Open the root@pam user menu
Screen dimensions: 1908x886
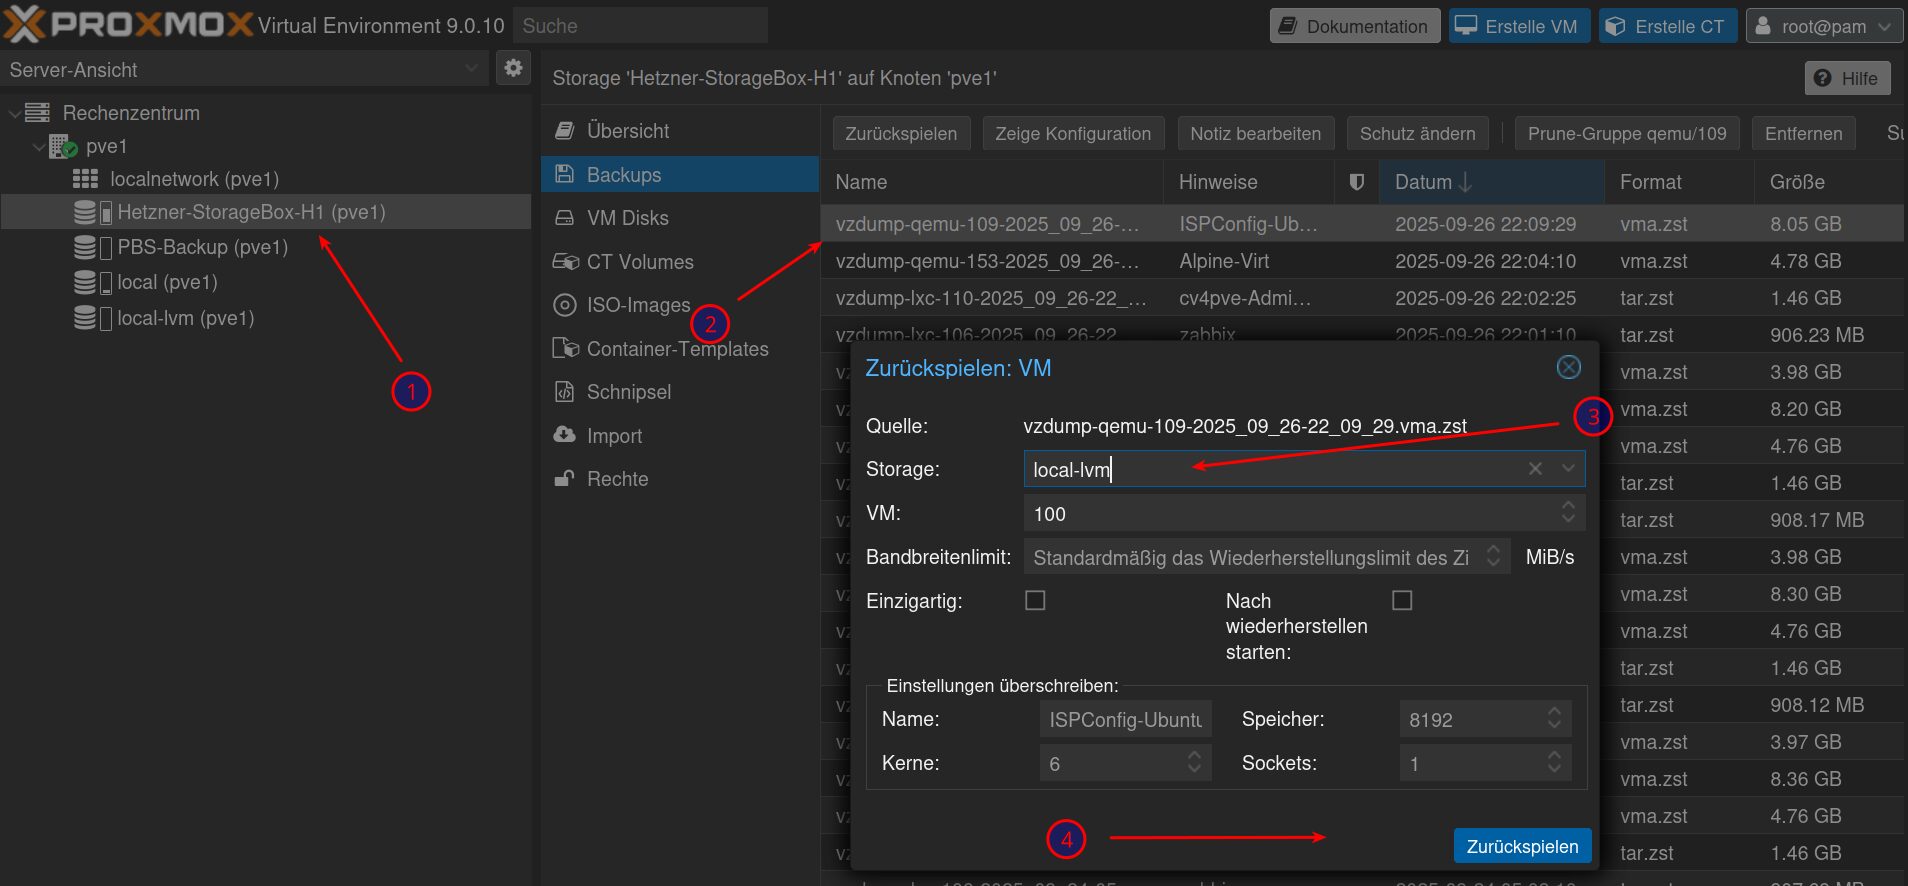click(1824, 26)
